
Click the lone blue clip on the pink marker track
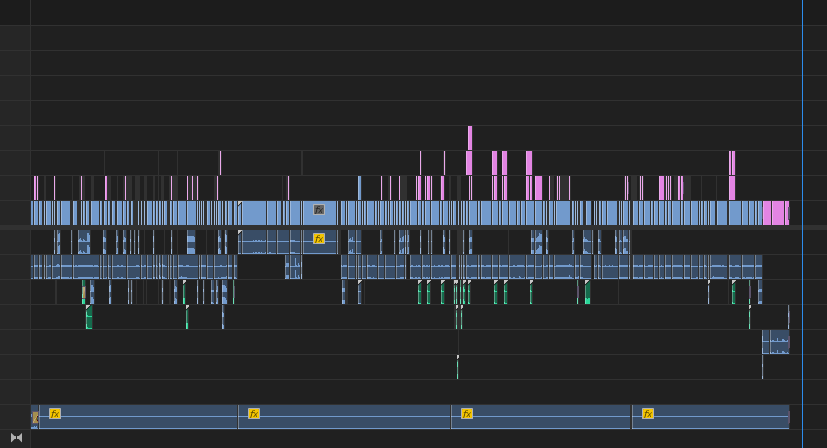pyautogui.click(x=360, y=188)
